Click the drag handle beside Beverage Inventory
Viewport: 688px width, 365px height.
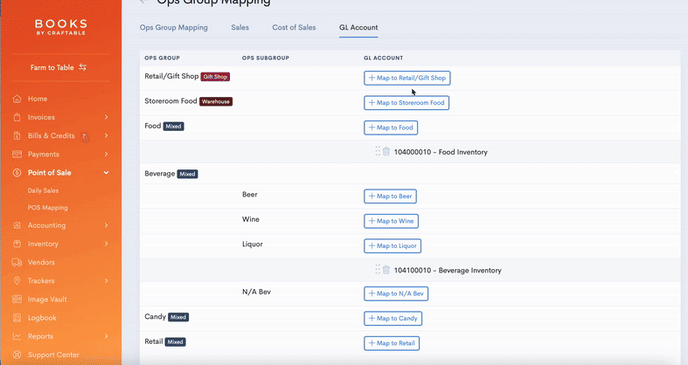click(377, 269)
